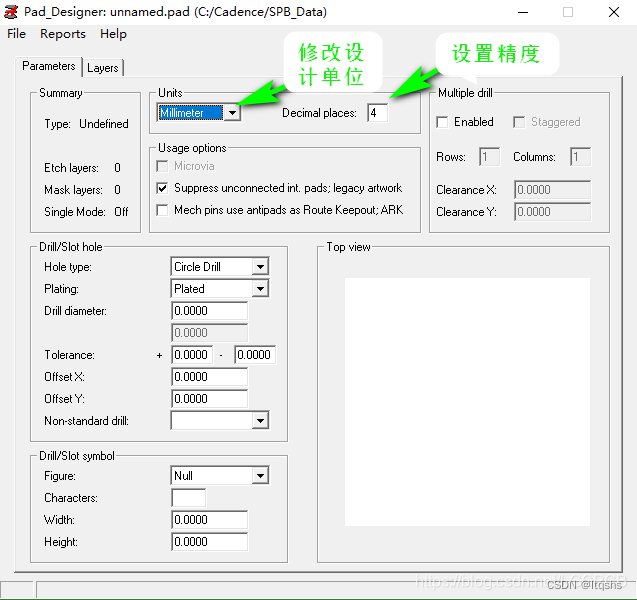Switch to the Layers tab

[102, 68]
